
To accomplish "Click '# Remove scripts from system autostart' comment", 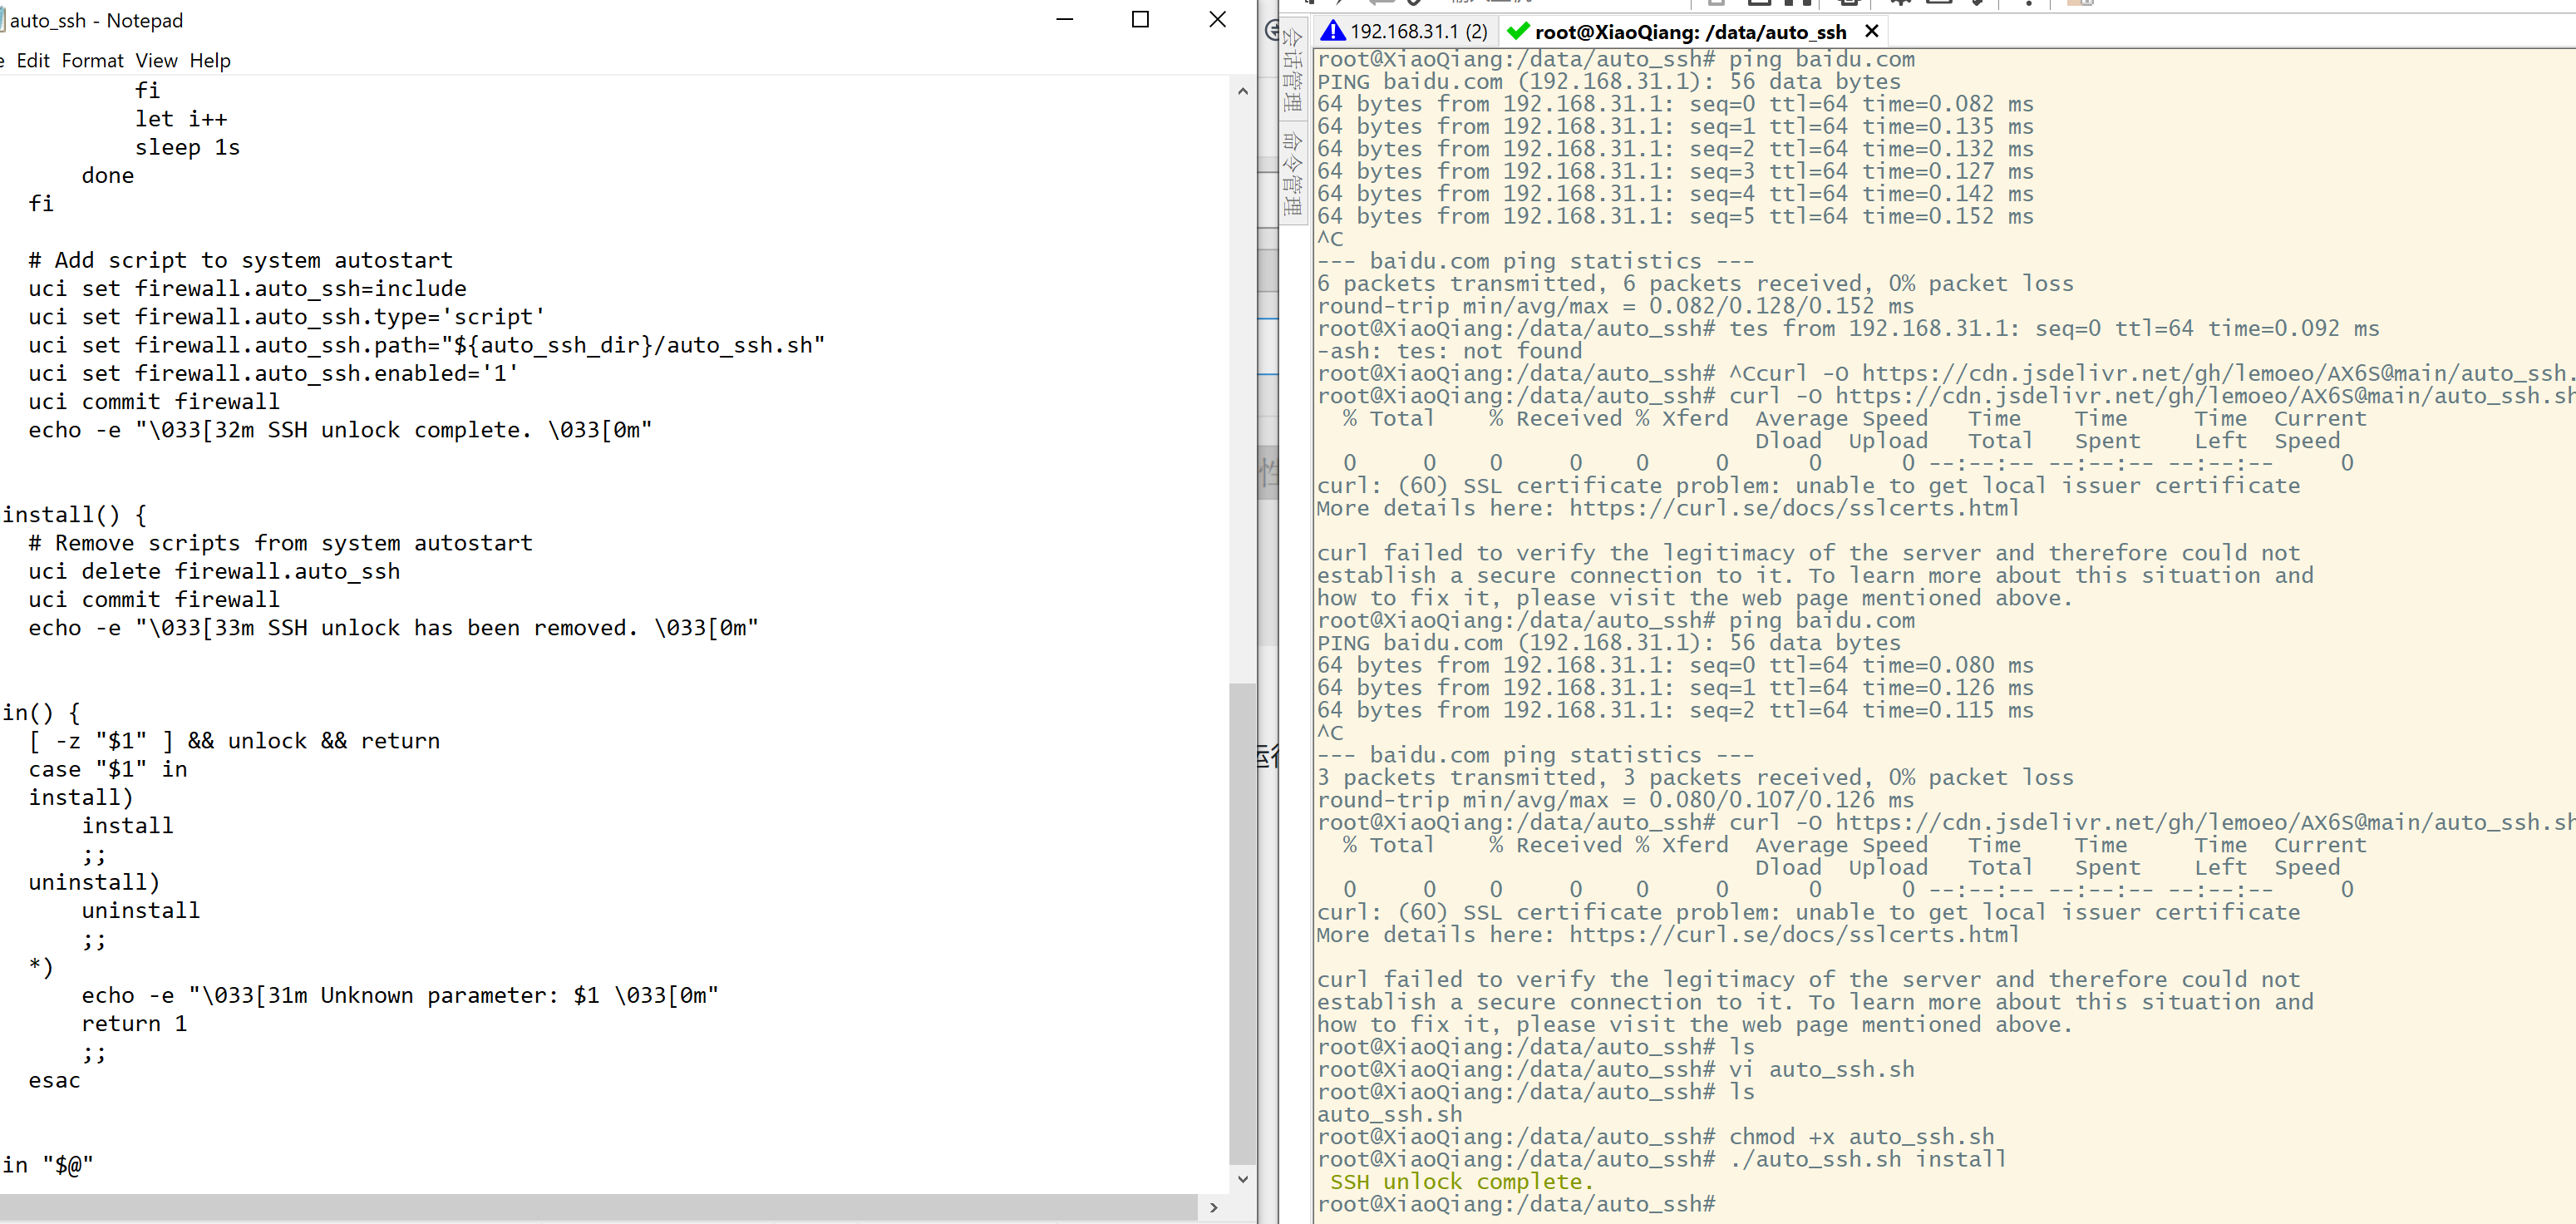I will click(x=280, y=543).
